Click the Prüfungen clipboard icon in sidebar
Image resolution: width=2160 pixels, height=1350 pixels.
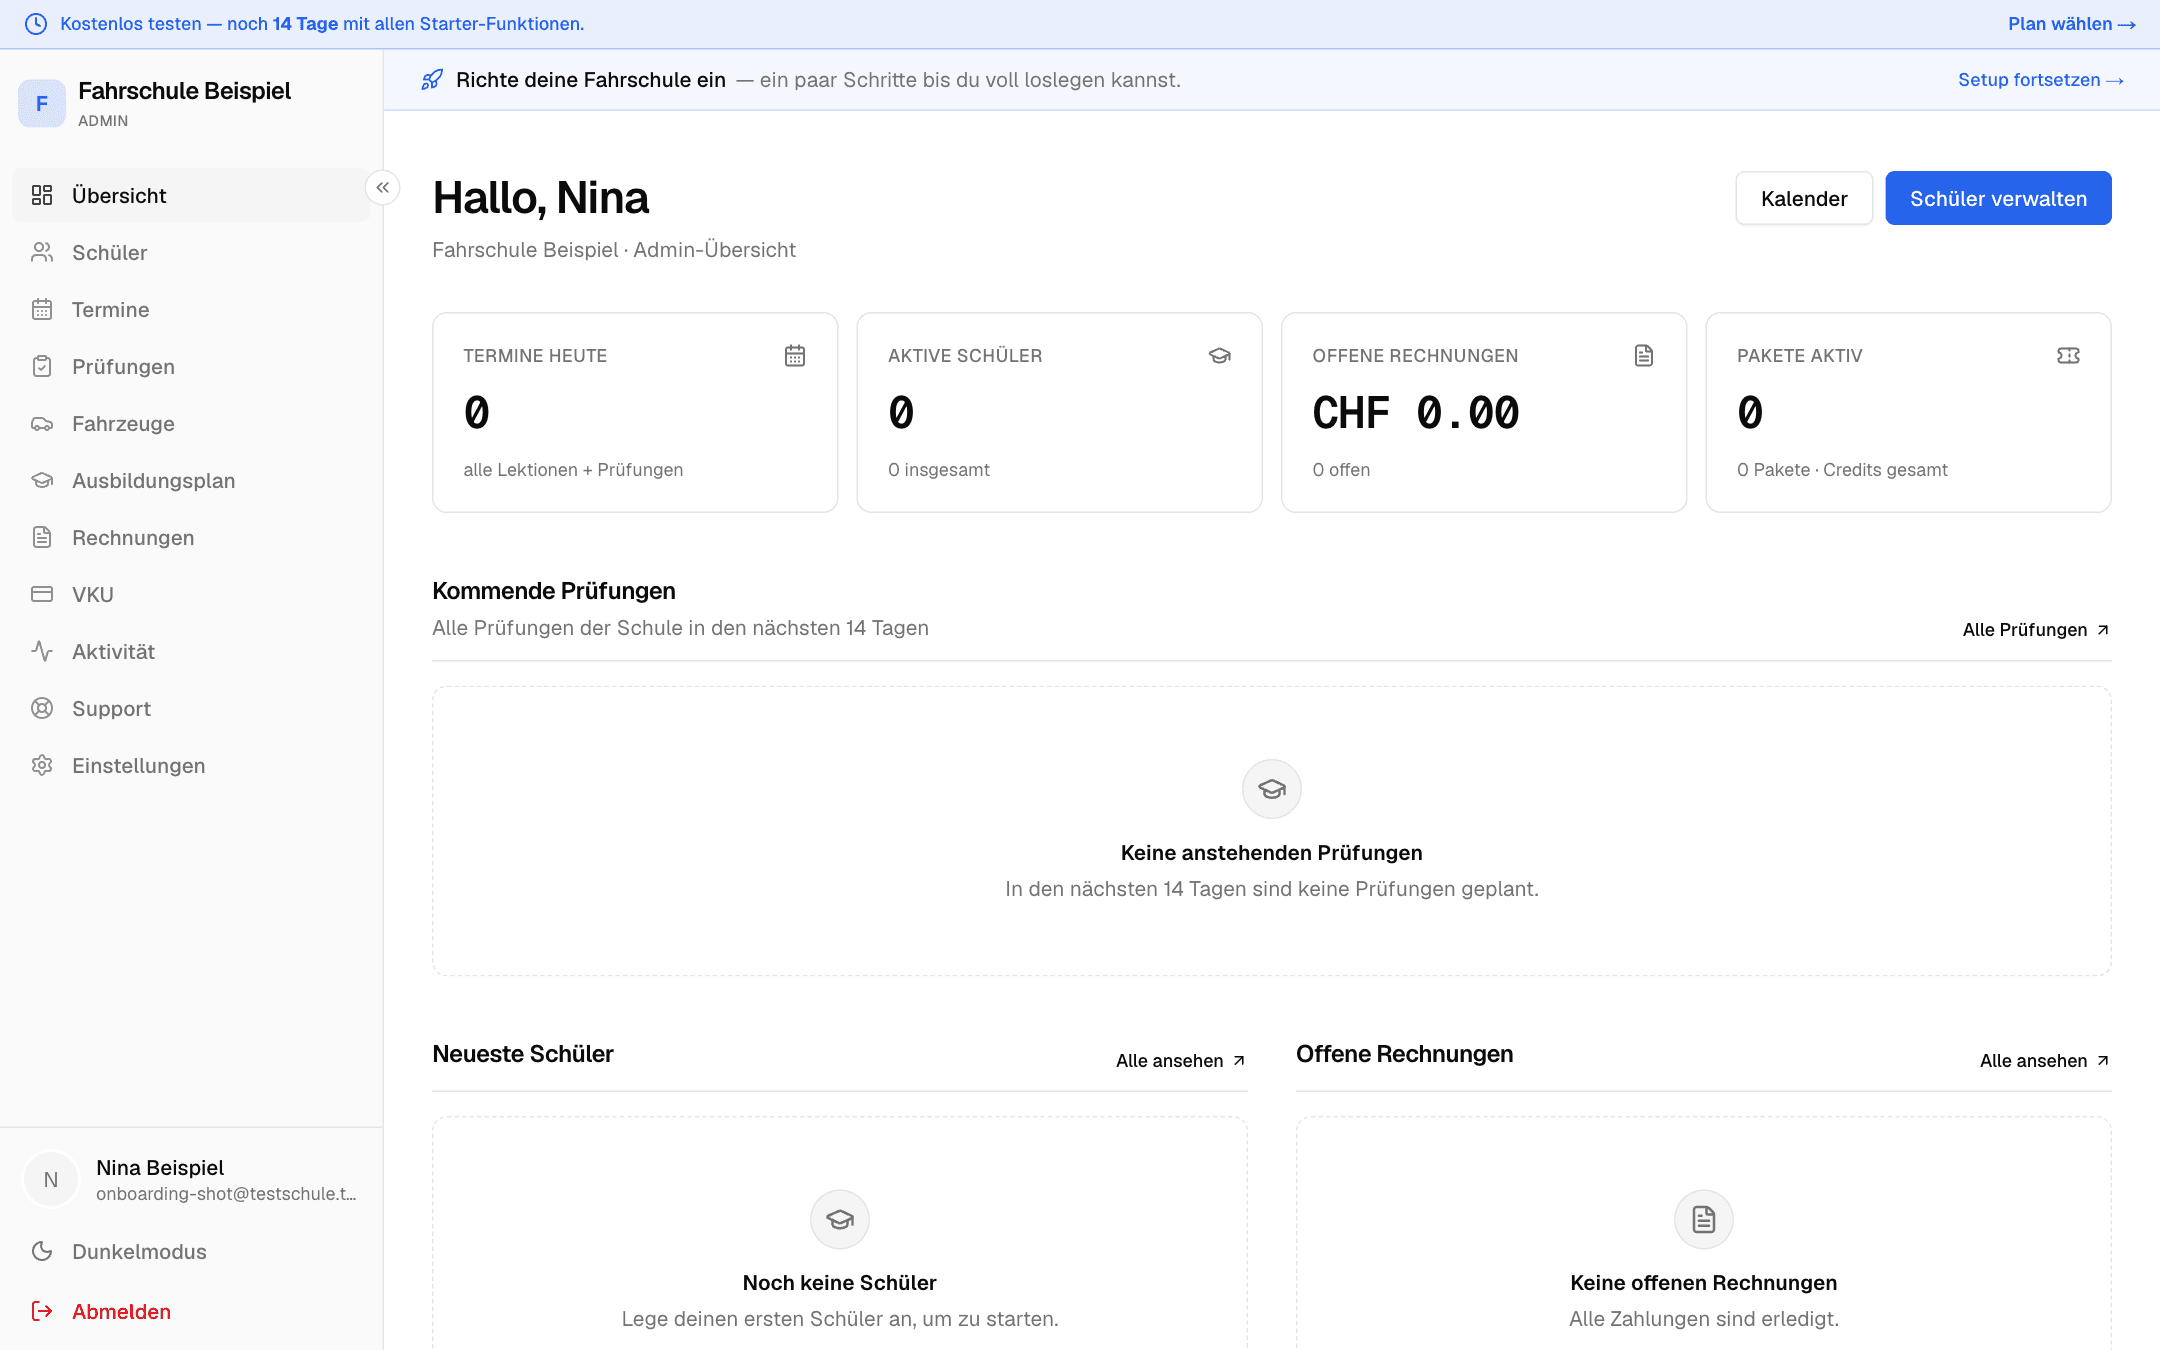tap(42, 366)
